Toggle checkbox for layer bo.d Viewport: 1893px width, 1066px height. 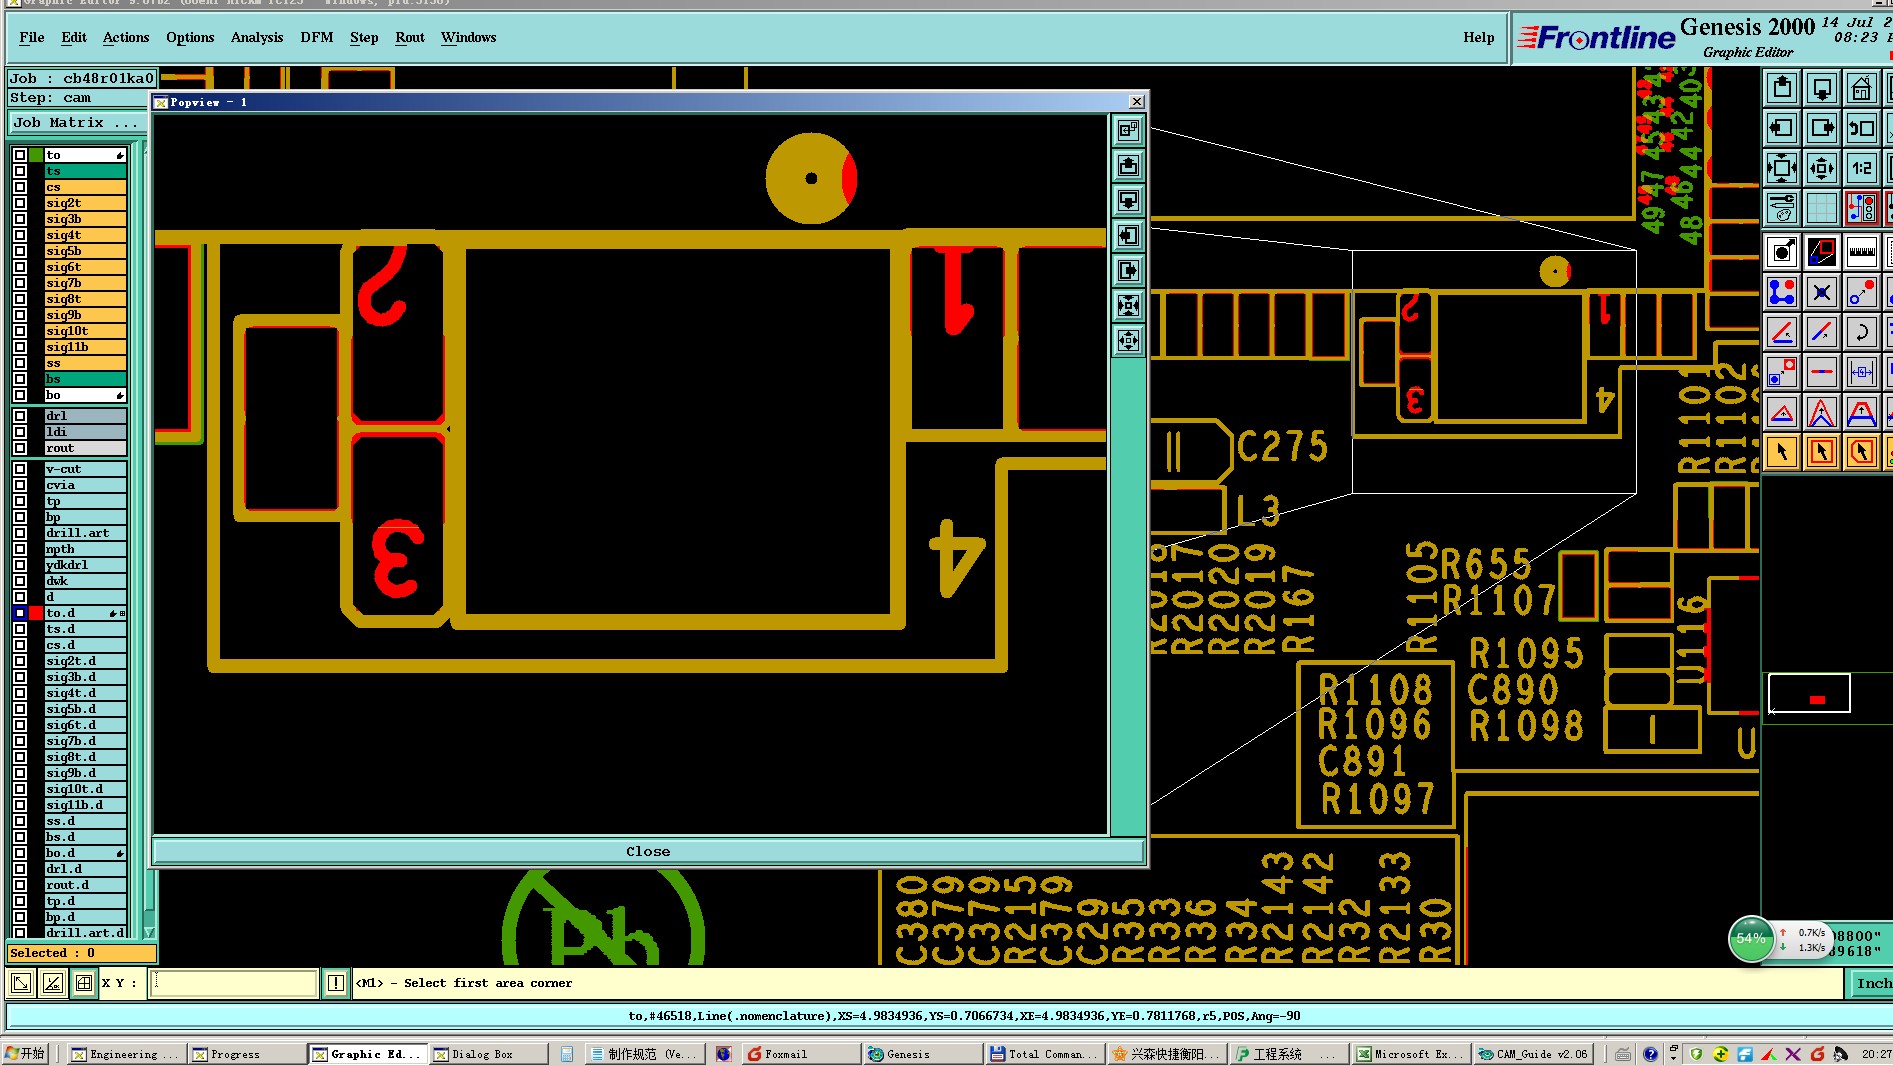tap(20, 853)
